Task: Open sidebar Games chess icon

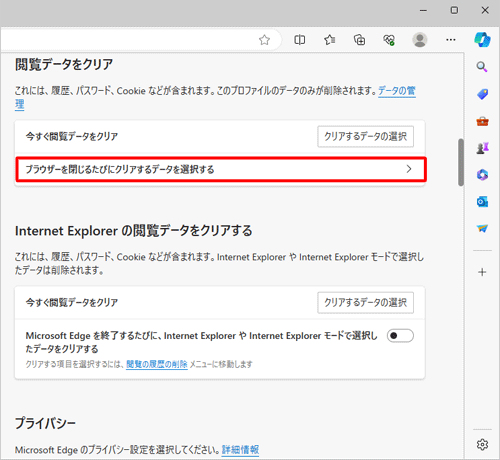Action: (x=482, y=148)
